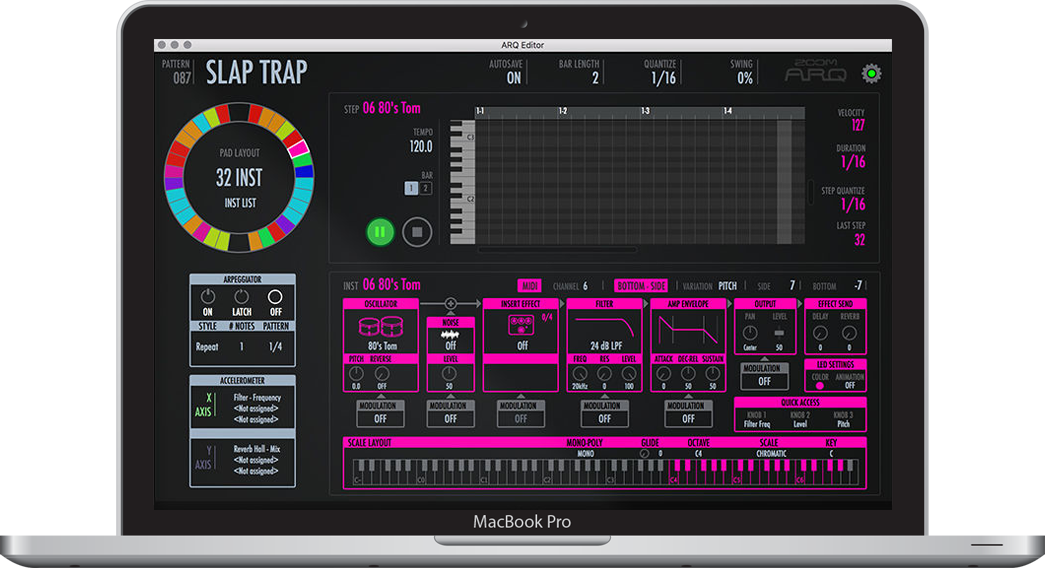Viewport: 1045px width, 568px height.
Task: Click the oscillator-noise mixer plus icon
Action: click(451, 303)
